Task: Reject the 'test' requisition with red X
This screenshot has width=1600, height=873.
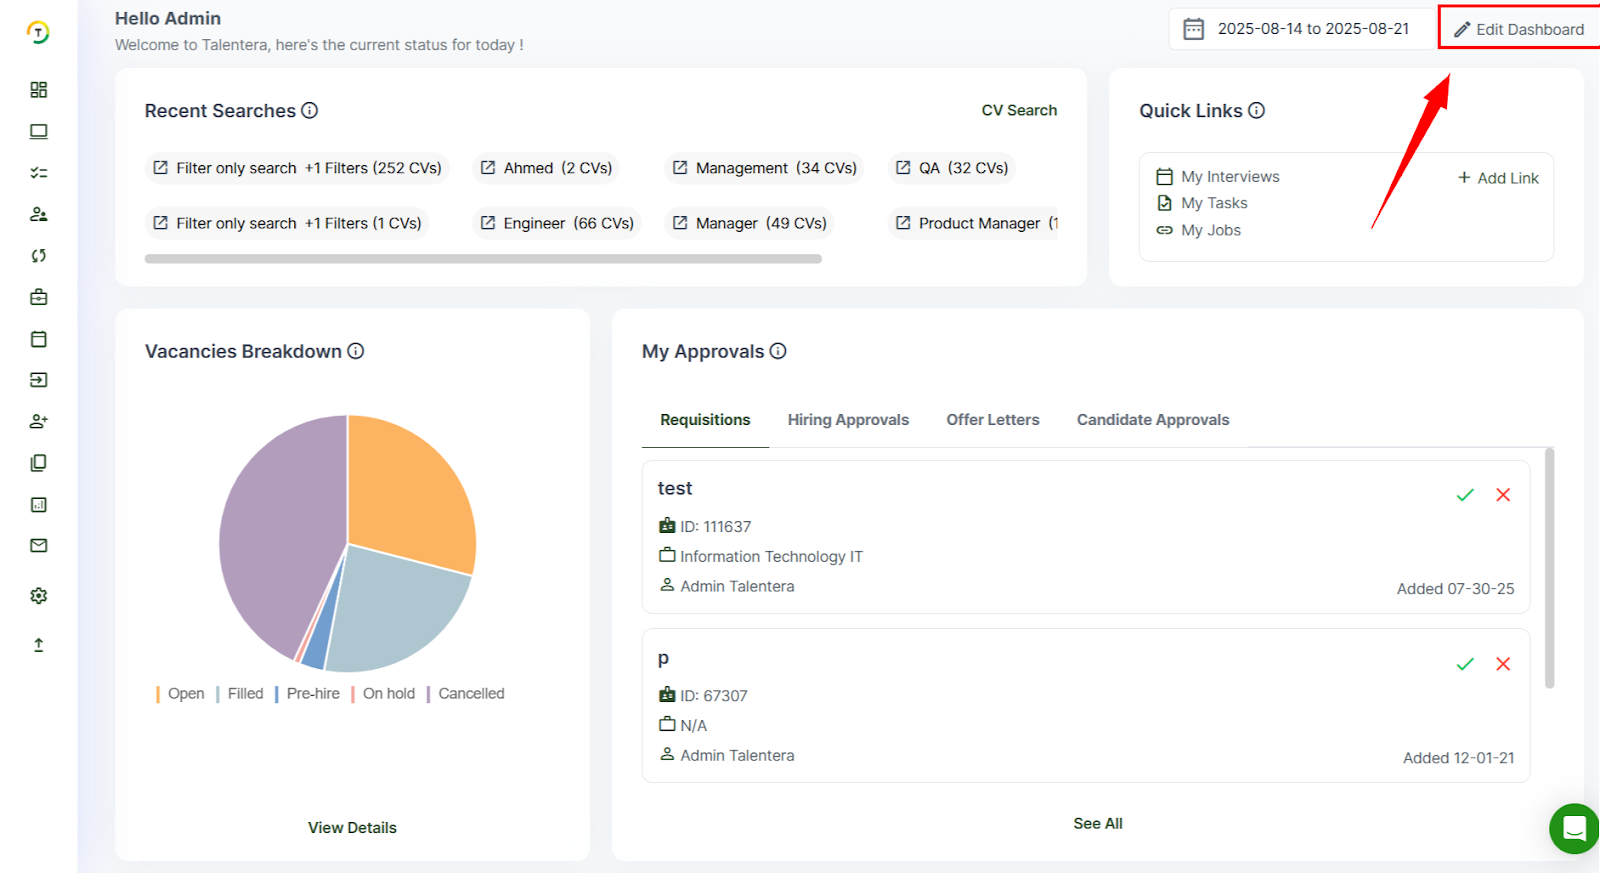Action: point(1503,495)
